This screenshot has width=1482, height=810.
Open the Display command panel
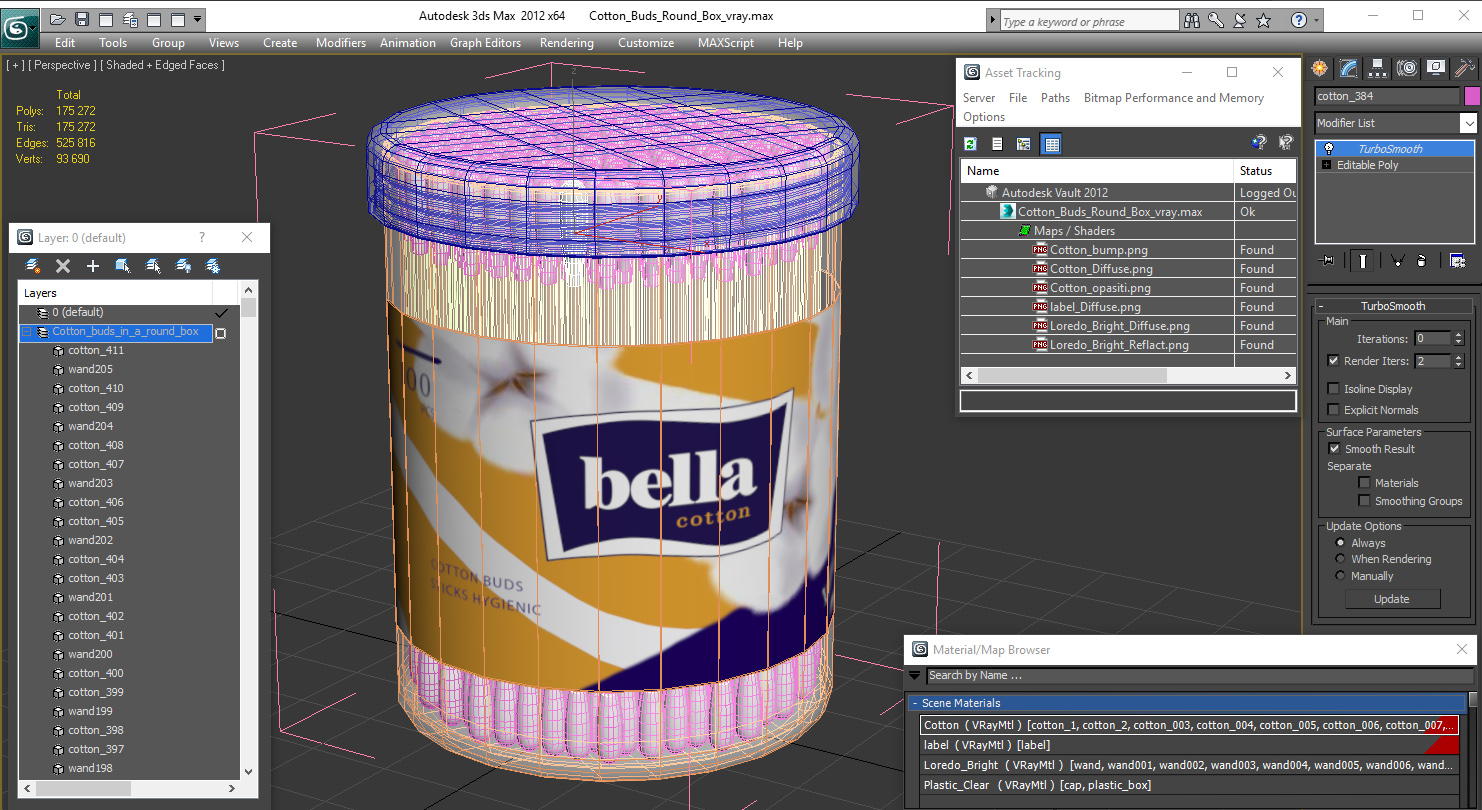(x=1436, y=68)
